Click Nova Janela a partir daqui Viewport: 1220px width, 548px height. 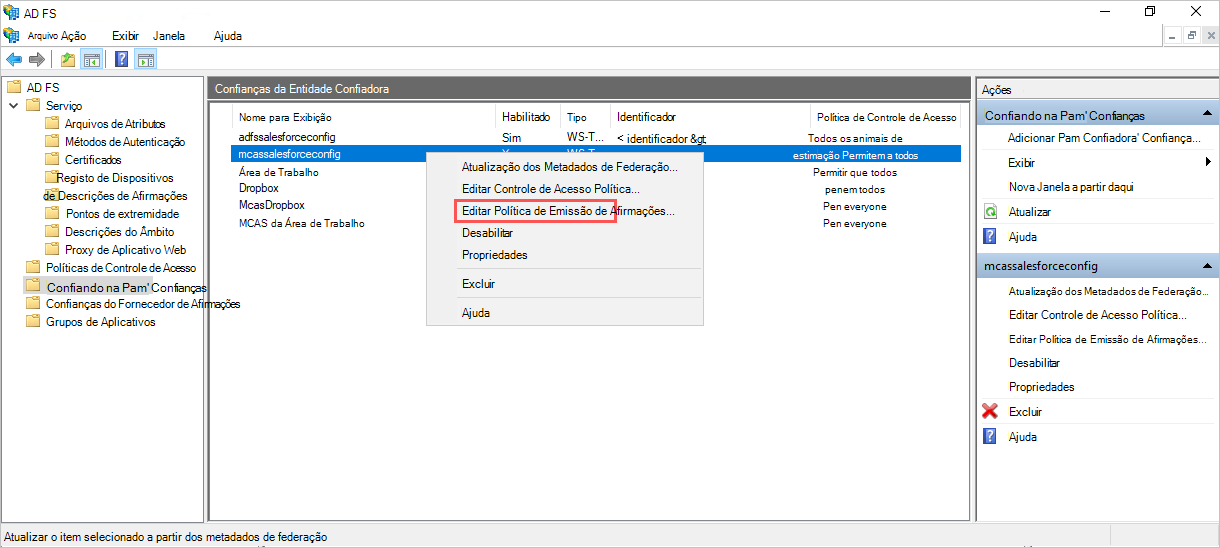point(1071,187)
